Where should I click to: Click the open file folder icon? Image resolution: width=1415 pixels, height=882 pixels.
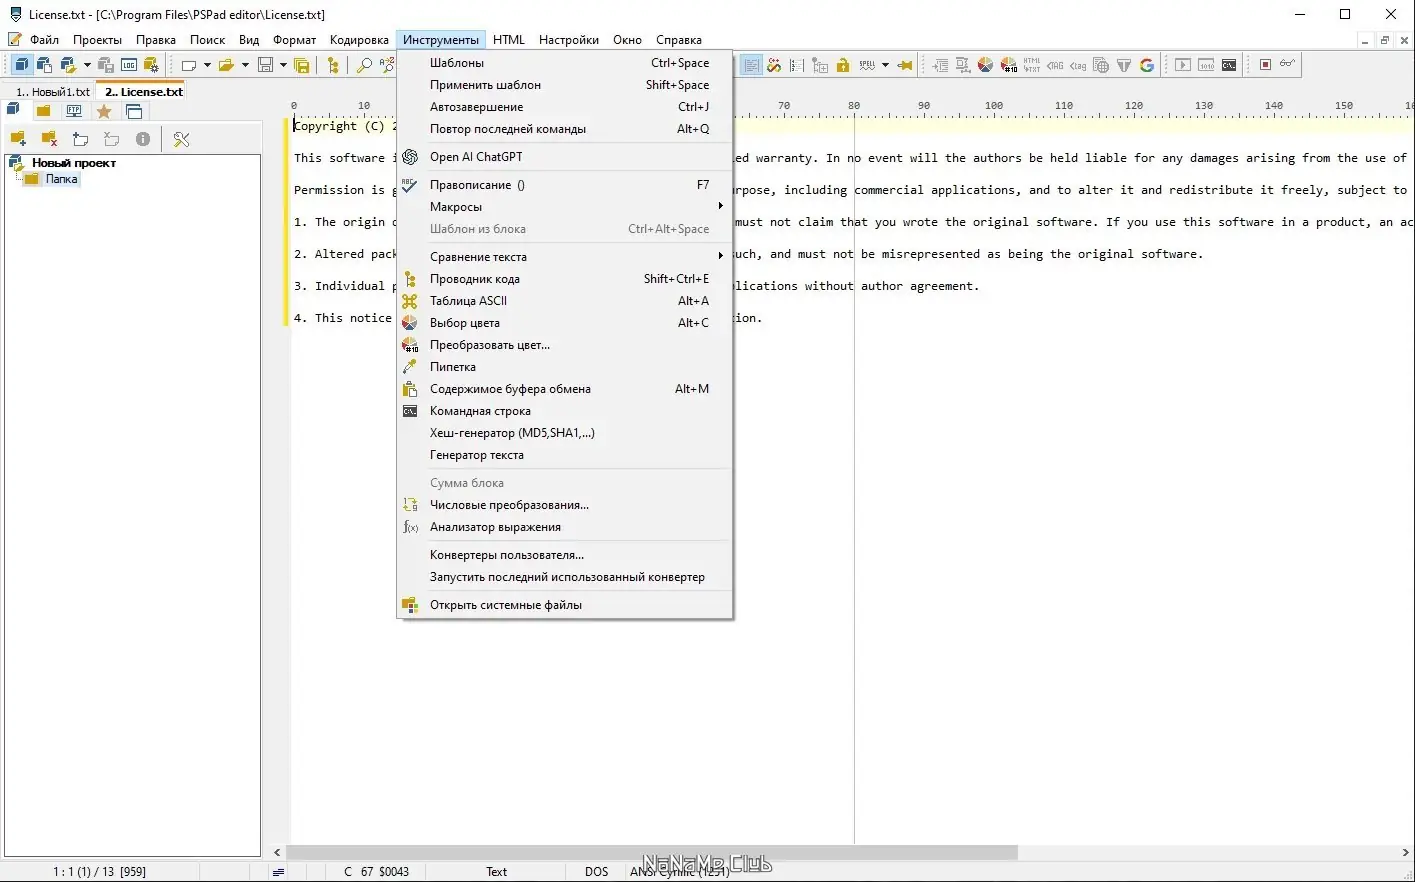tap(226, 65)
